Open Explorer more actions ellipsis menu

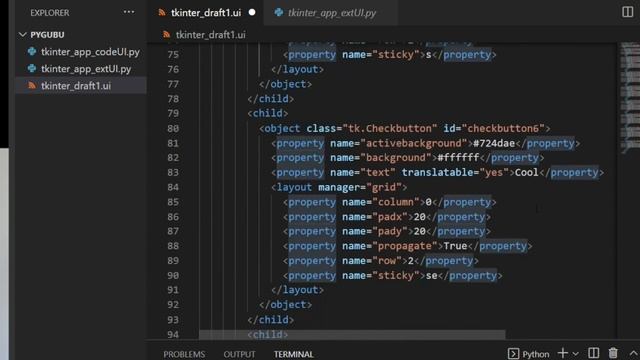click(129, 12)
